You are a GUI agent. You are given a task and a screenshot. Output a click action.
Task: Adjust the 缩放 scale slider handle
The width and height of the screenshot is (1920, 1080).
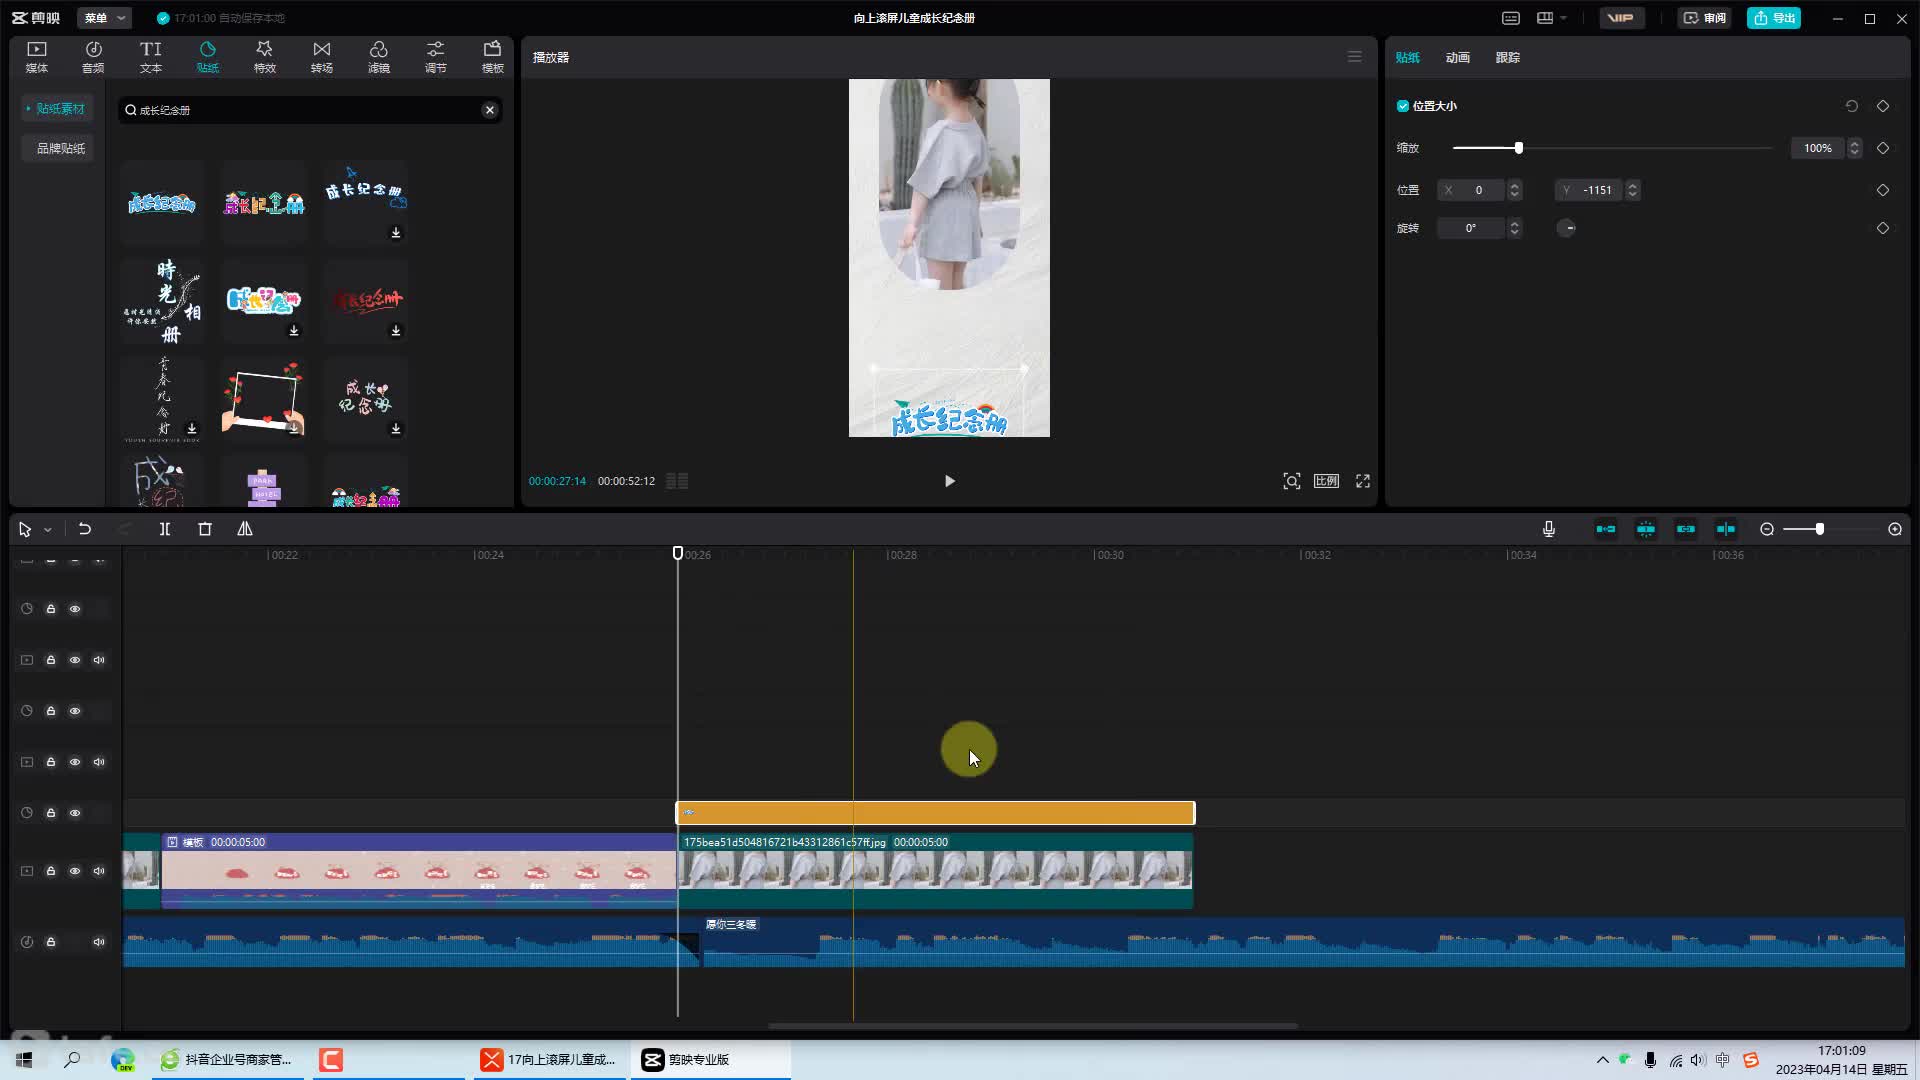[x=1518, y=148]
